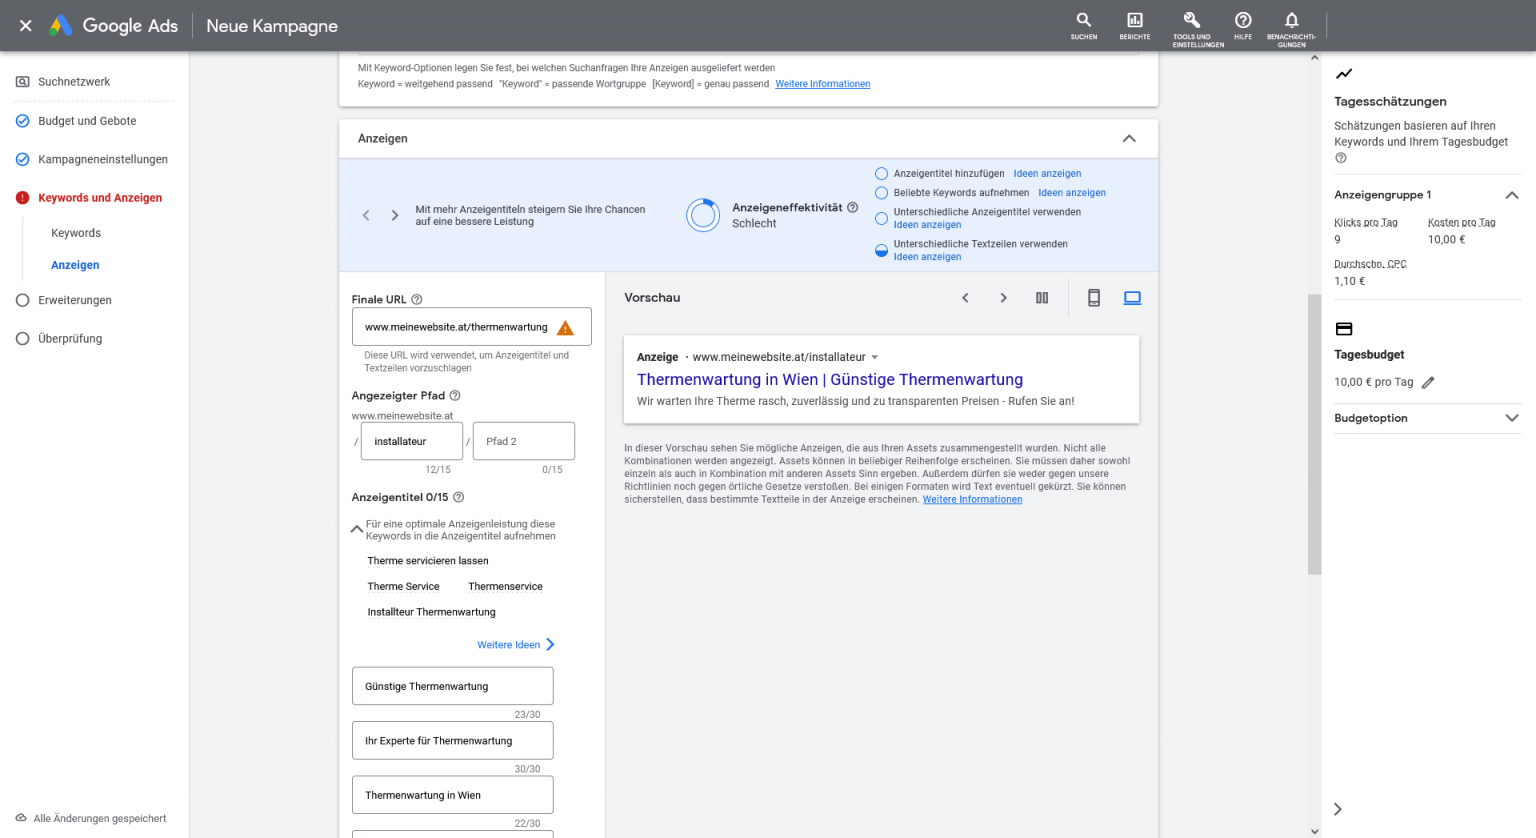Screen dimensions: 1536x838
Task: Click the installateur path field
Action: point(411,441)
